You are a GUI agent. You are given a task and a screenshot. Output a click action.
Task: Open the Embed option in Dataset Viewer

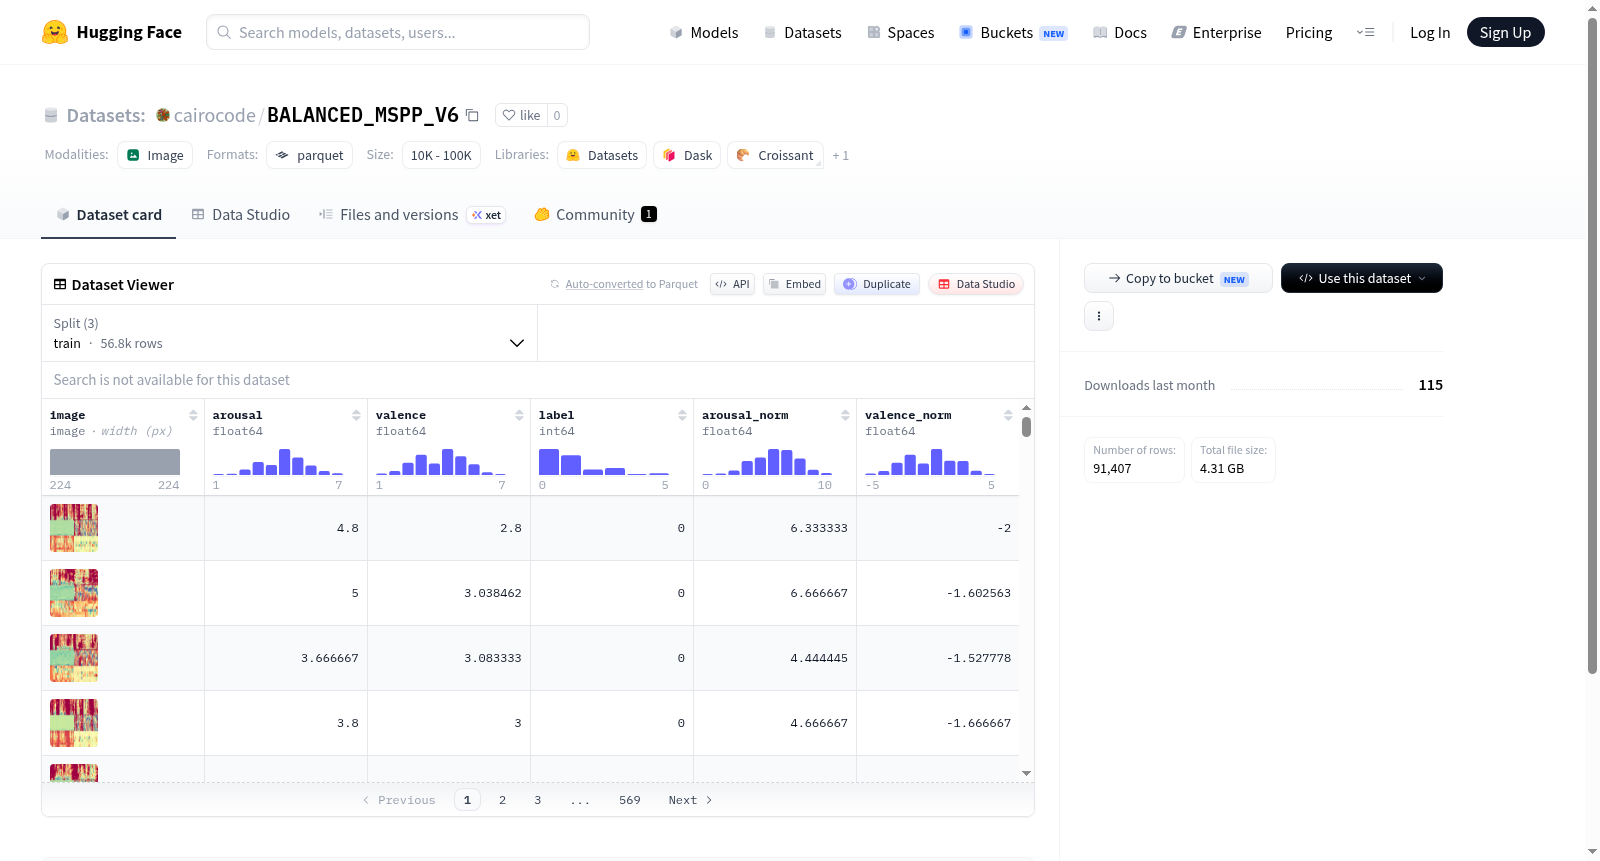point(794,284)
